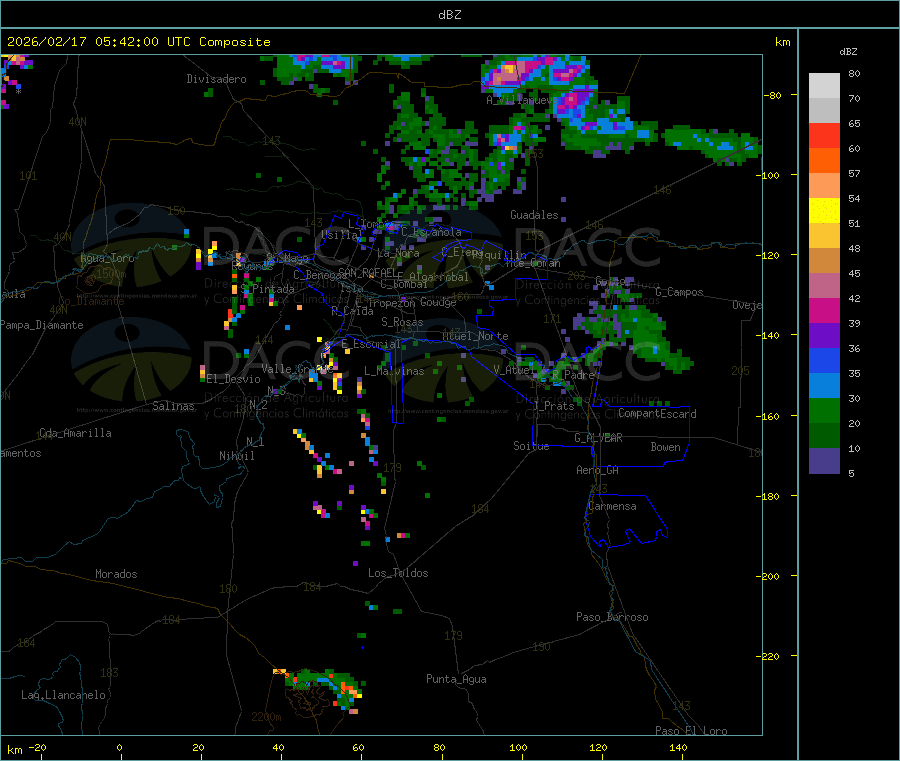The width and height of the screenshot is (900, 761).
Task: Click the C_Campos location label
Action: pos(679,292)
